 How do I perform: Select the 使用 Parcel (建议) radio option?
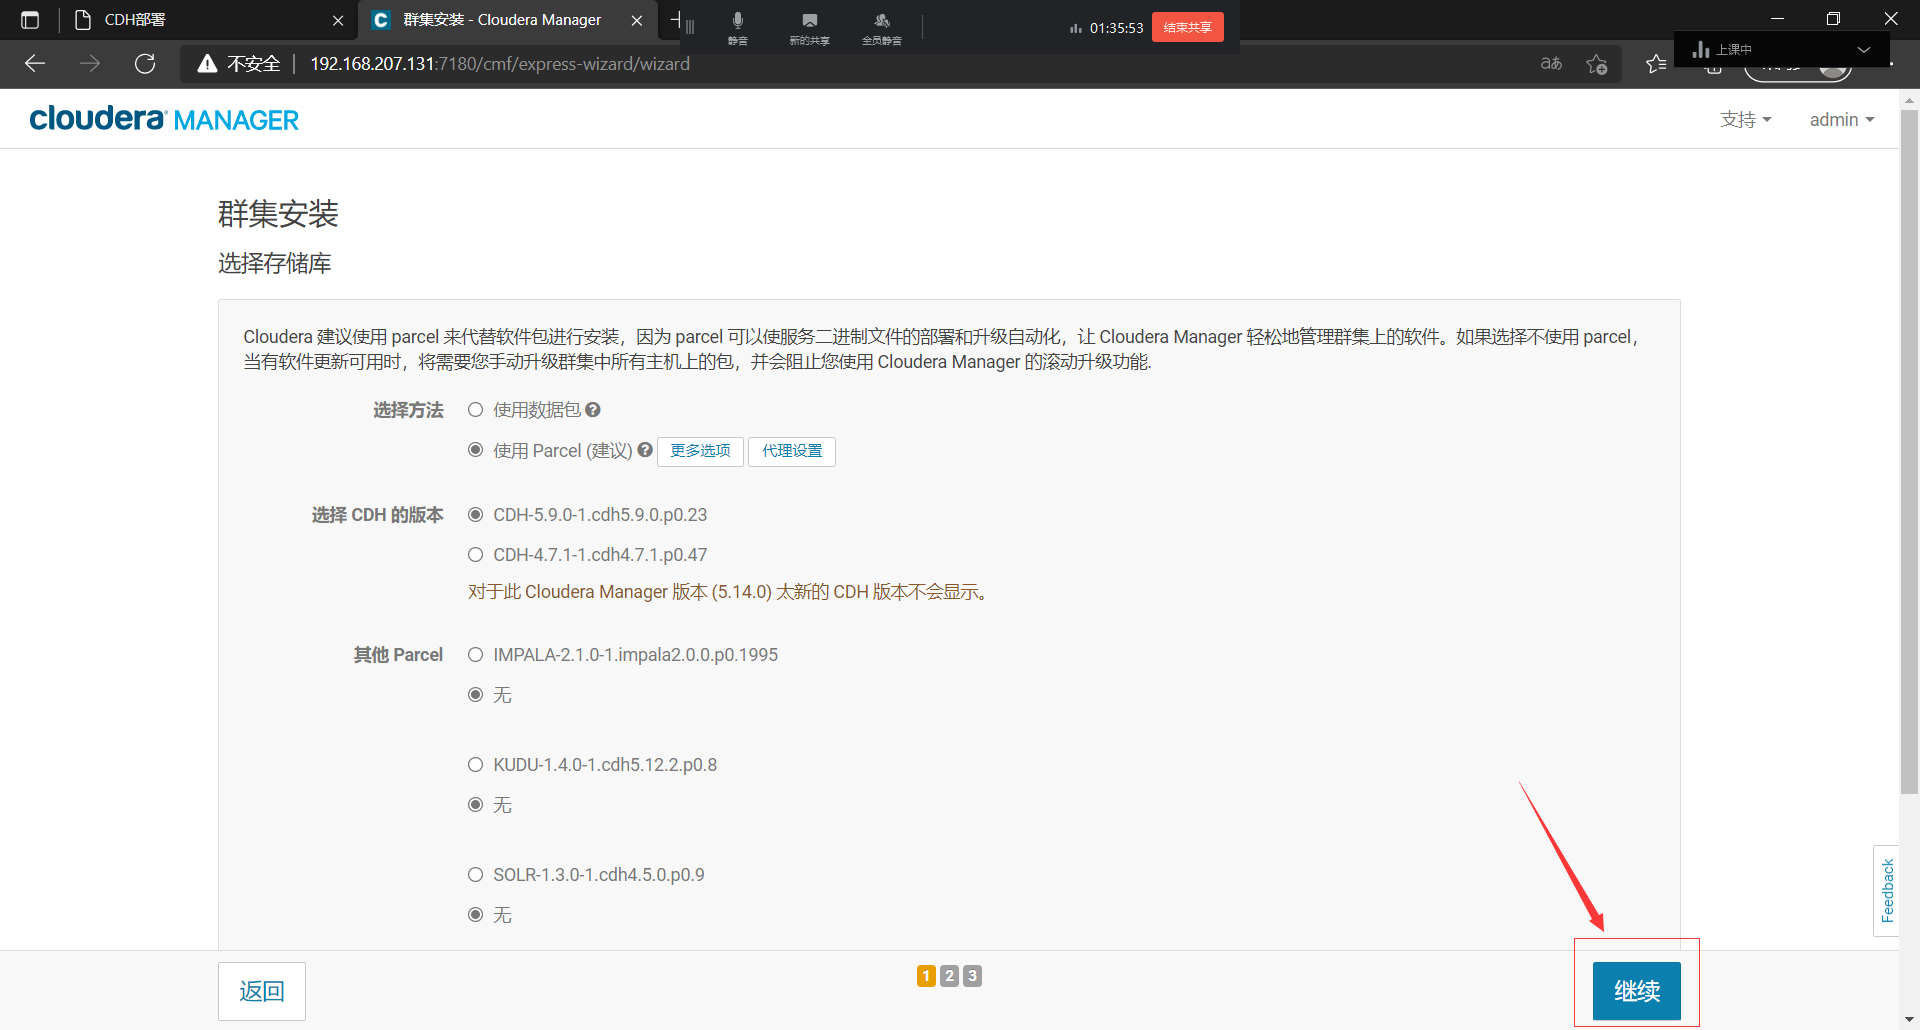click(x=476, y=450)
